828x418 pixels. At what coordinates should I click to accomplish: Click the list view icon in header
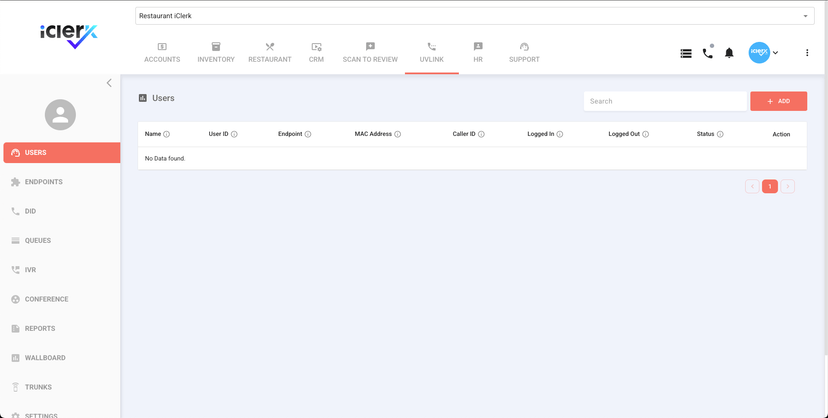click(686, 53)
